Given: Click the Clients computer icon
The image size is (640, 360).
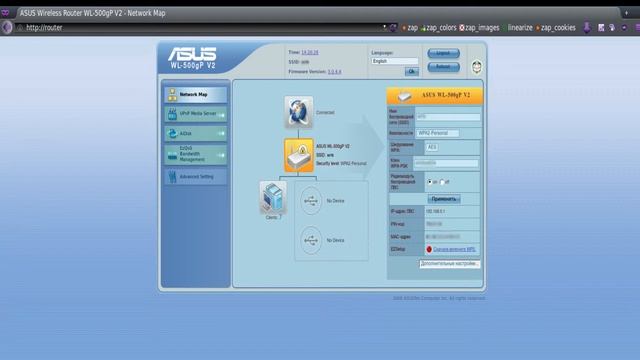Looking at the screenshot, I should (x=273, y=198).
